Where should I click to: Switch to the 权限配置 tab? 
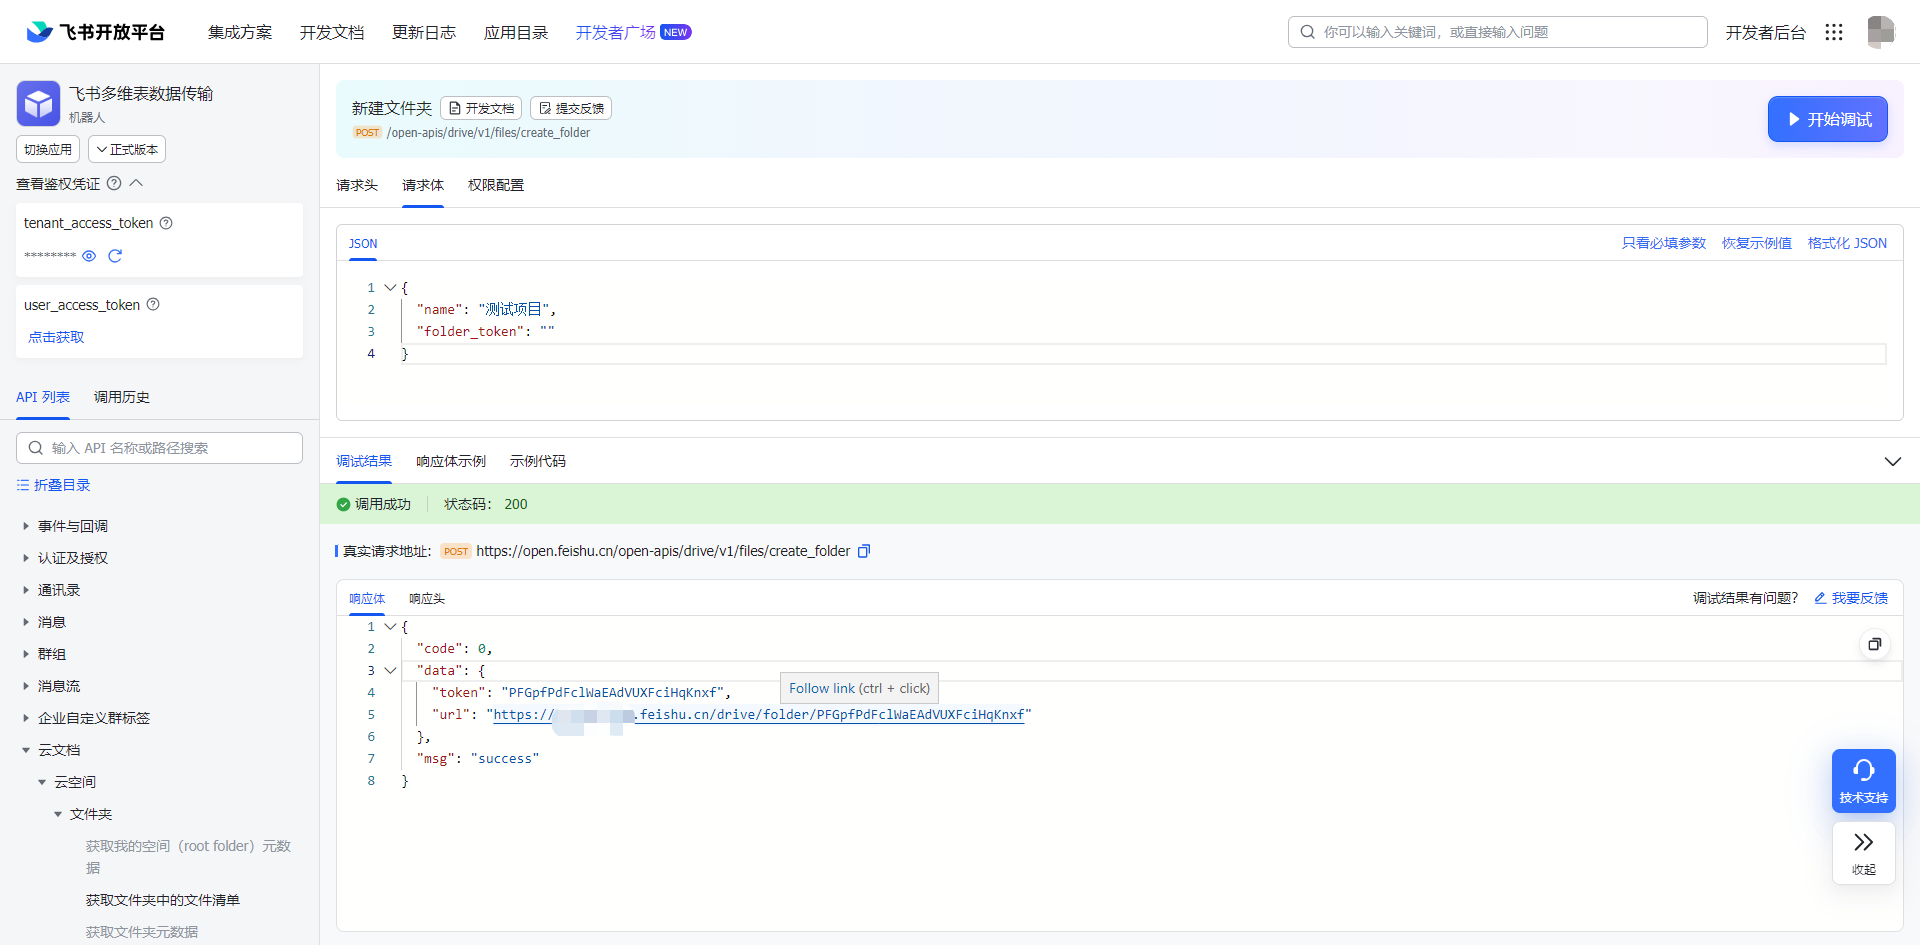tap(496, 185)
